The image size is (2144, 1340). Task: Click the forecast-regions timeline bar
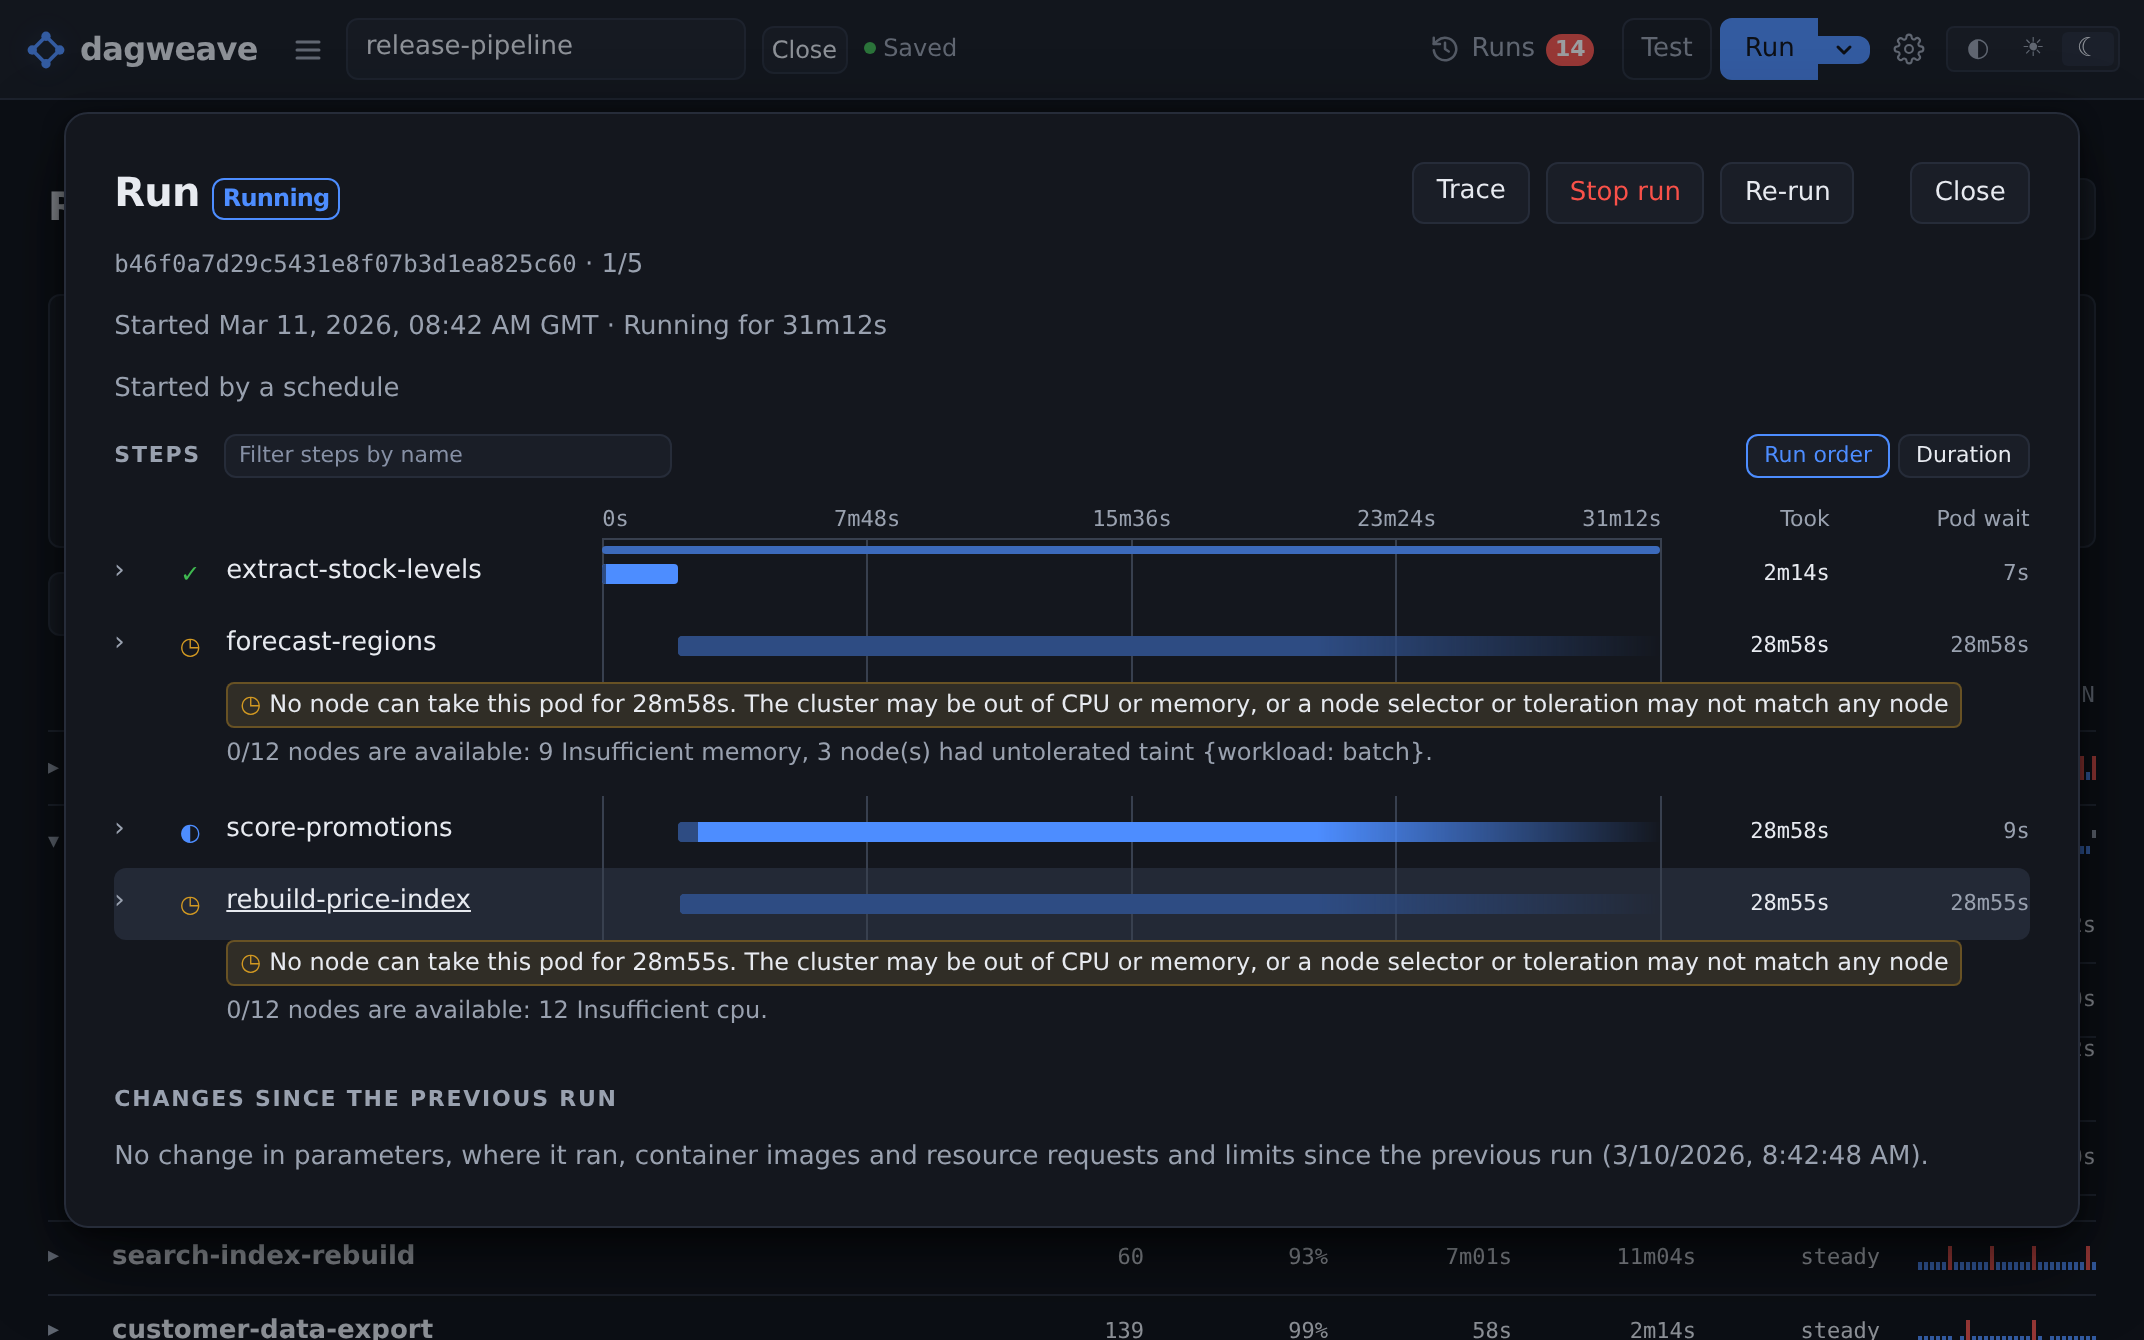[x=1167, y=646]
